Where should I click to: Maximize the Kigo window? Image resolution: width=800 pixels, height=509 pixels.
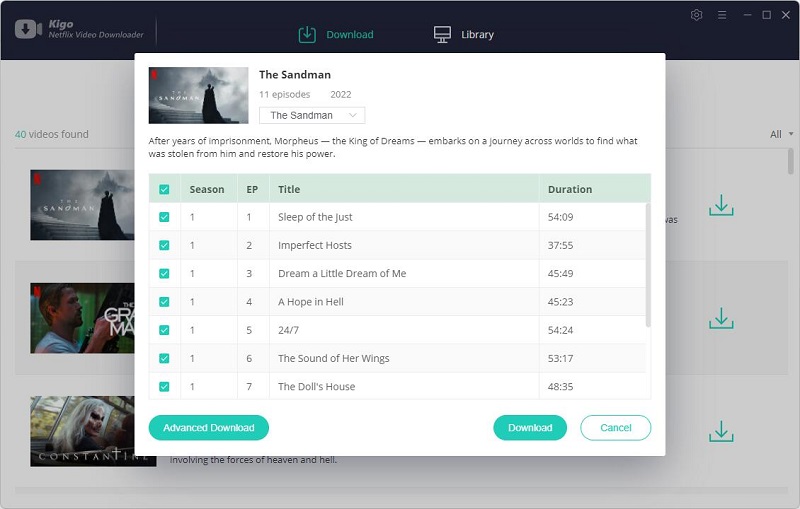point(766,15)
